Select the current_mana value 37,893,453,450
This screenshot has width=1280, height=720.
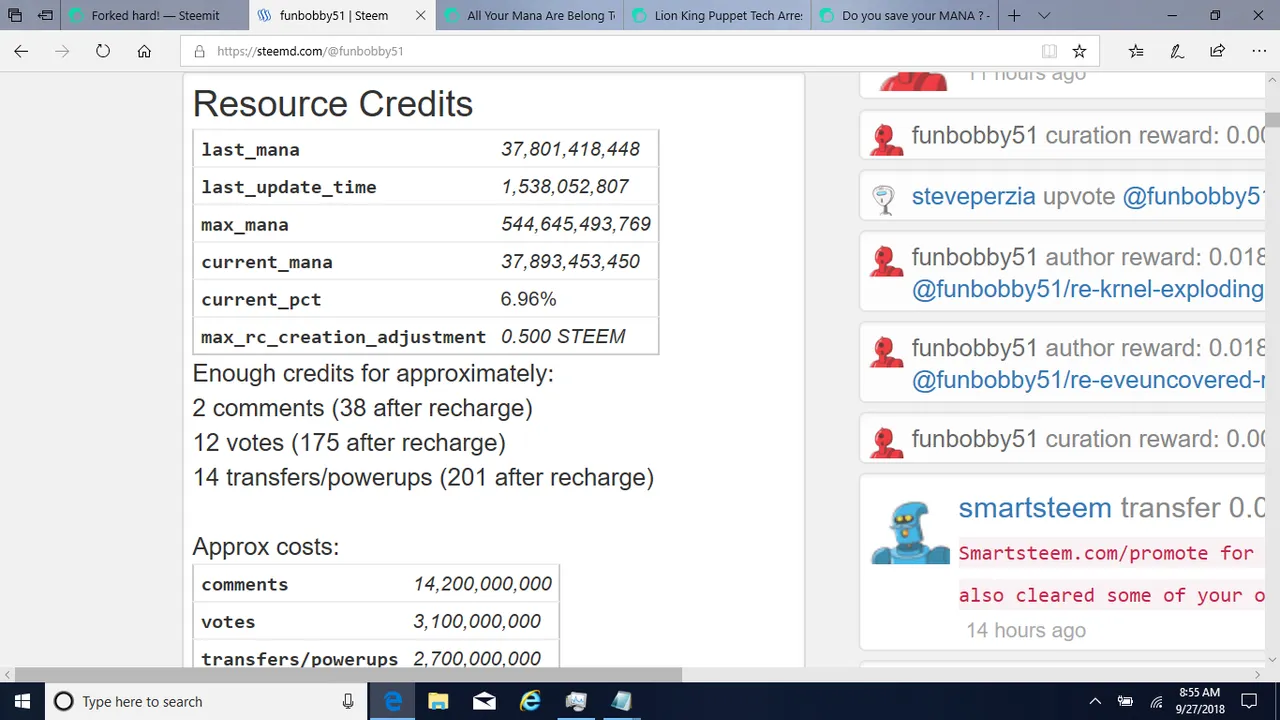[570, 261]
